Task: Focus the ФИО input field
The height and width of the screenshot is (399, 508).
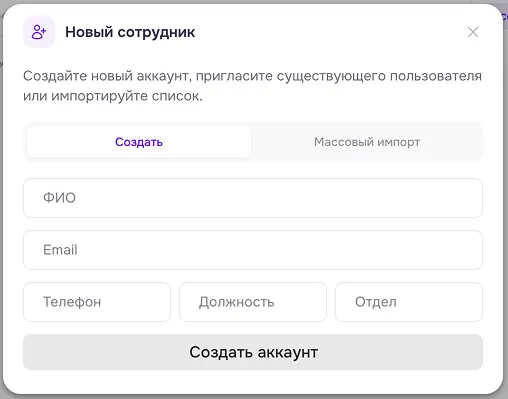Action: [253, 198]
